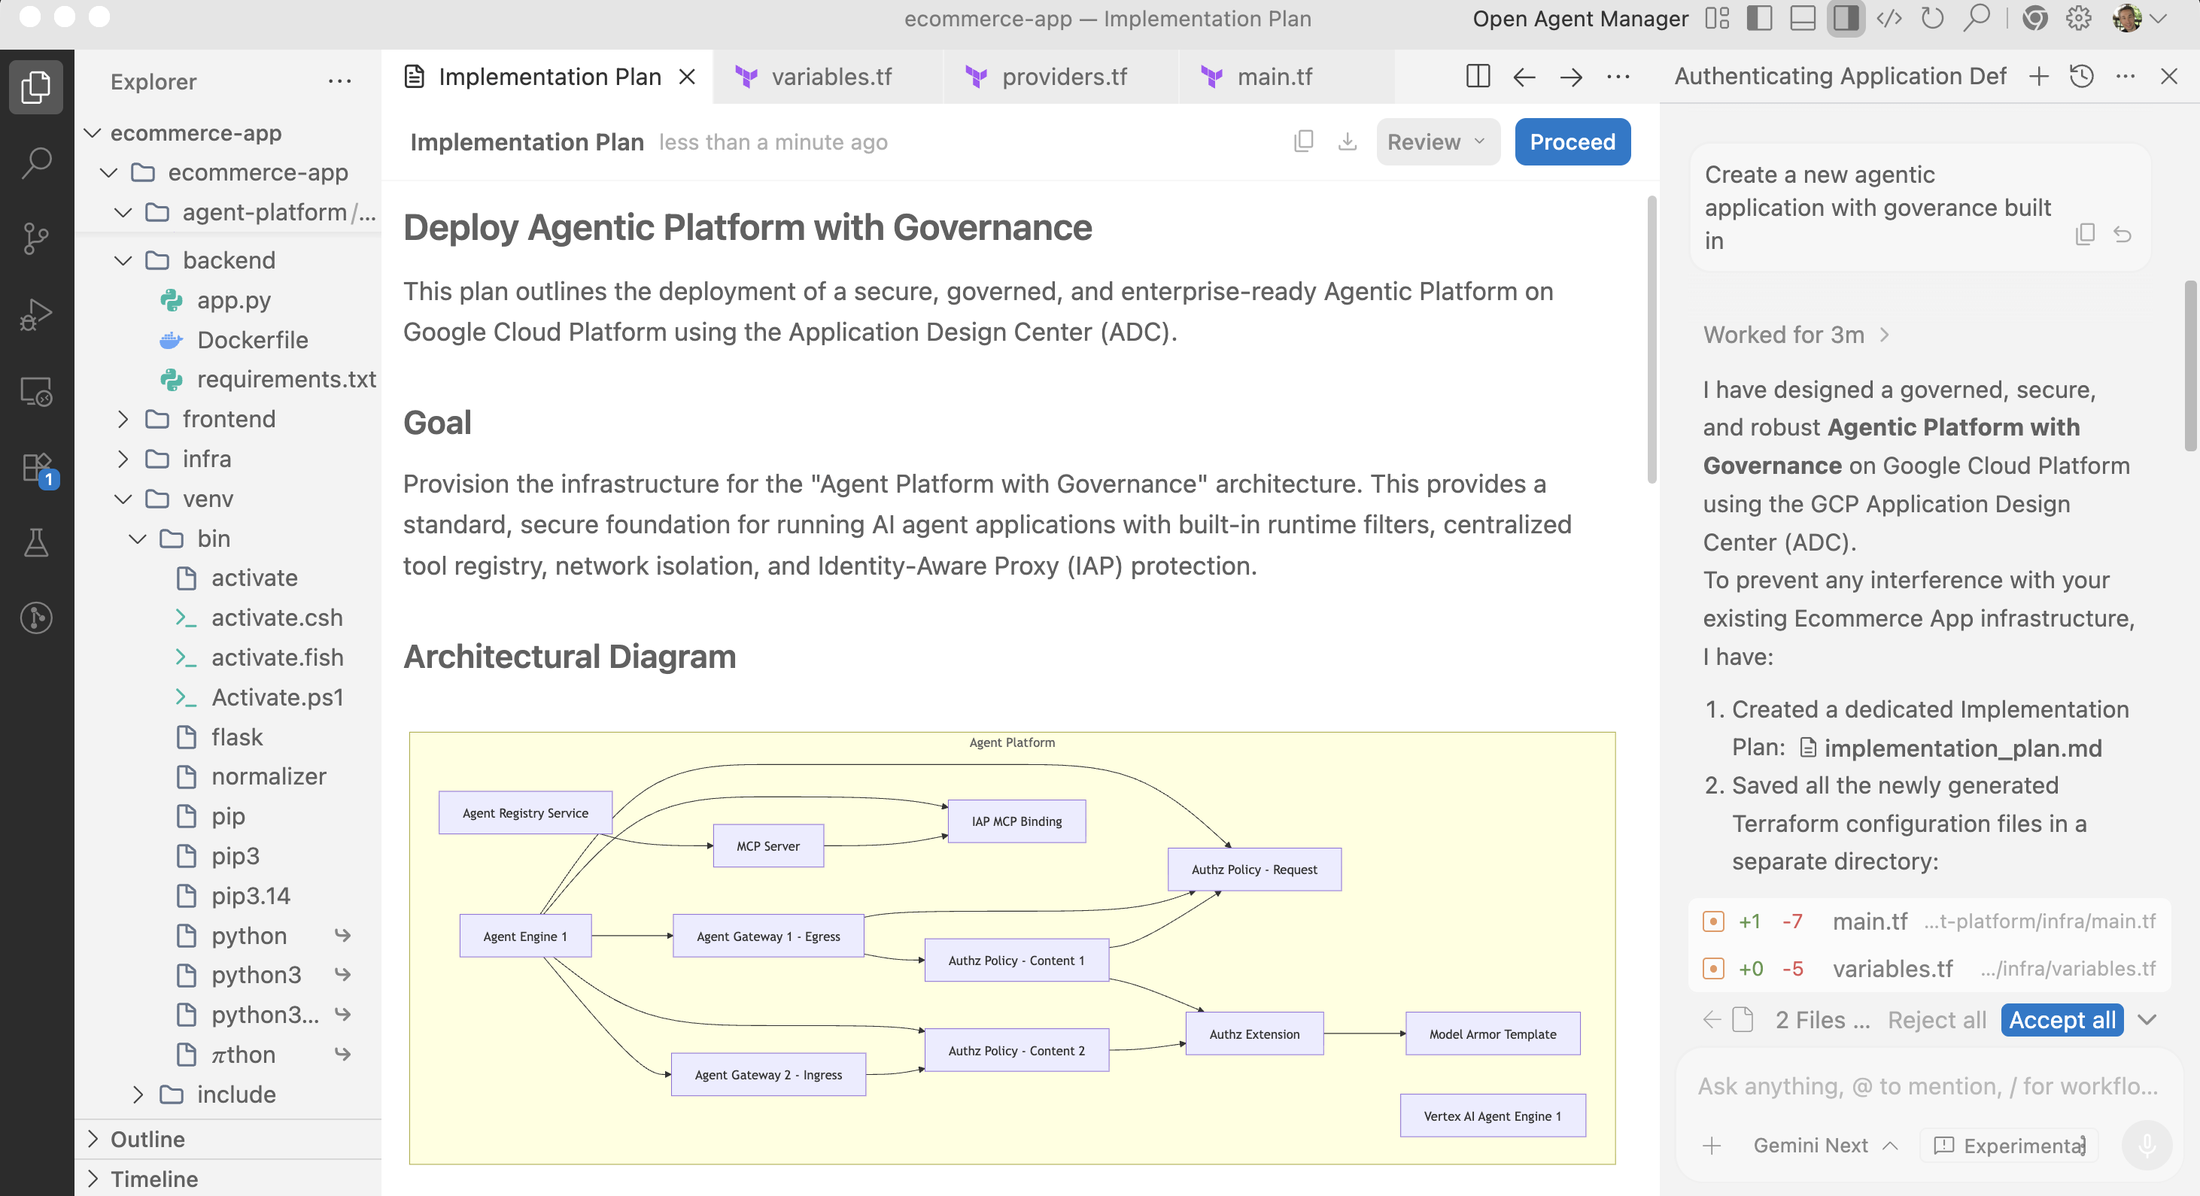The image size is (2200, 1196).
Task: Toggle main.tf change checkbox
Action: tap(1713, 921)
